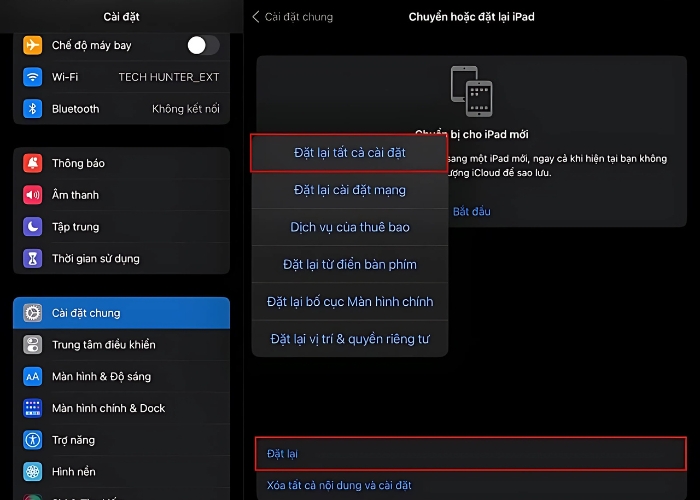Tap the Wi-Fi icon in sidebar
Image resolution: width=700 pixels, height=500 pixels.
pos(33,77)
